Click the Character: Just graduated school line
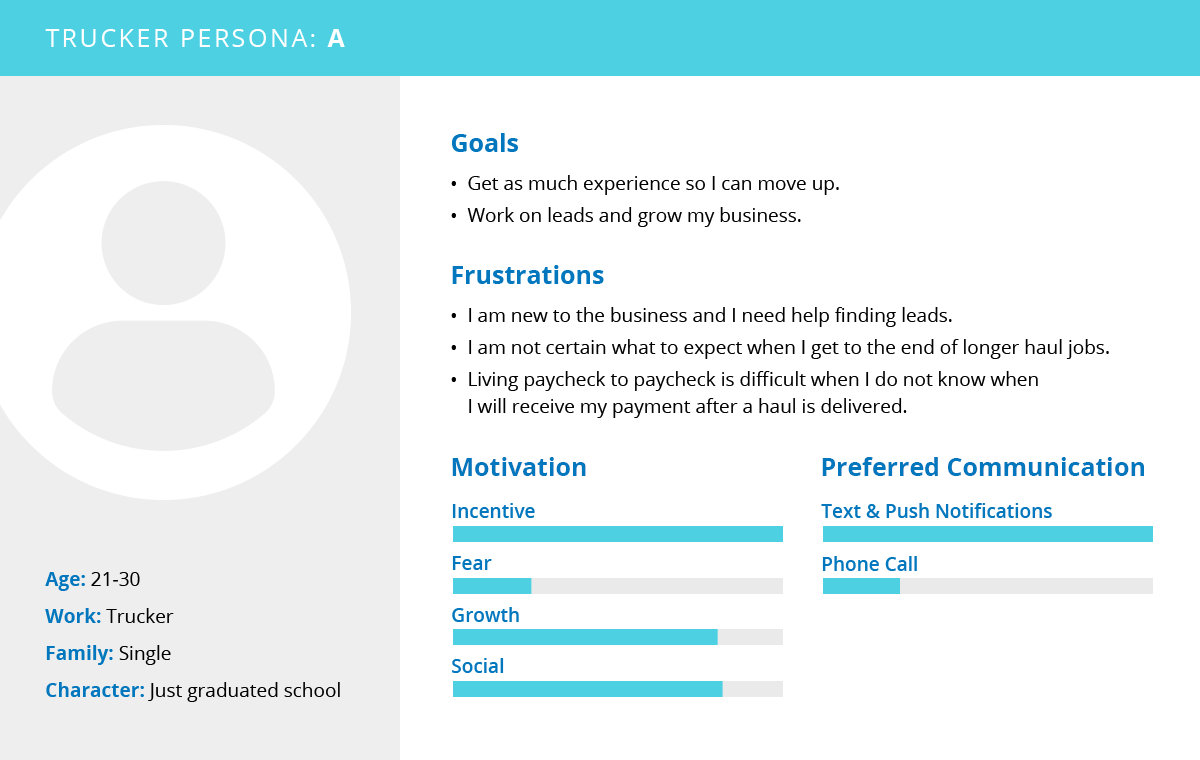 [193, 690]
